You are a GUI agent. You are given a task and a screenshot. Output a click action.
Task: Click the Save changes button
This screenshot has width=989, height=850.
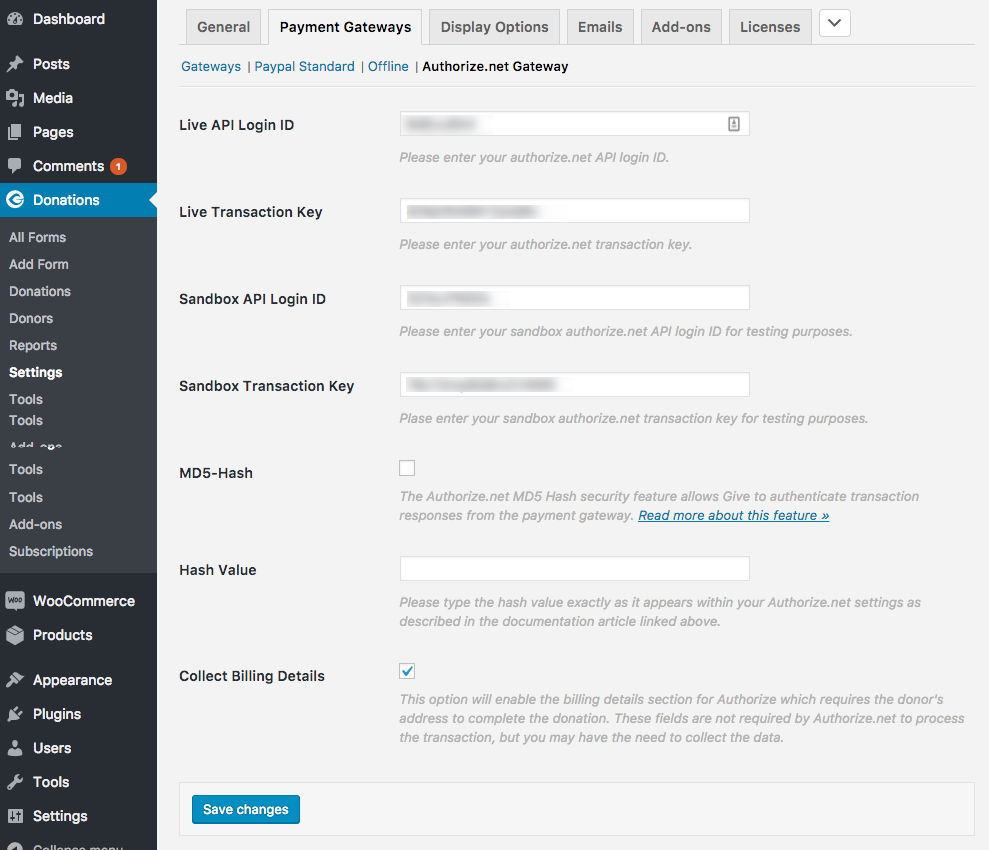[x=245, y=809]
